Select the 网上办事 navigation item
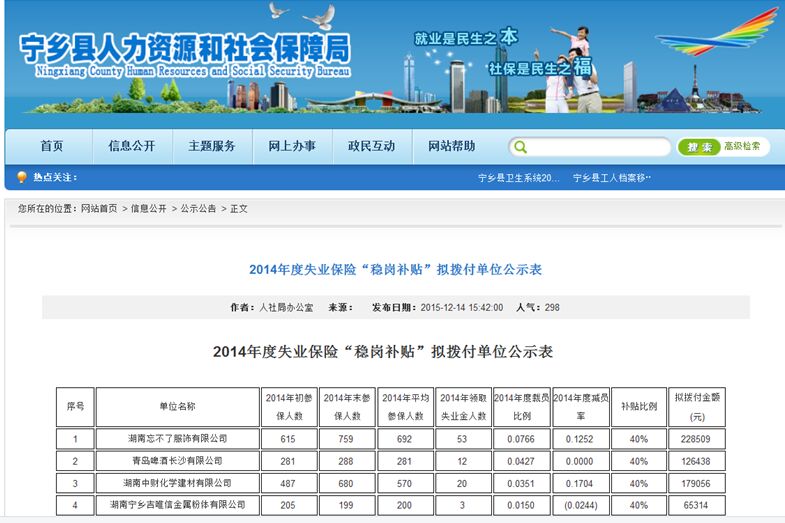Screen dimensions: 785x523 click(292, 146)
